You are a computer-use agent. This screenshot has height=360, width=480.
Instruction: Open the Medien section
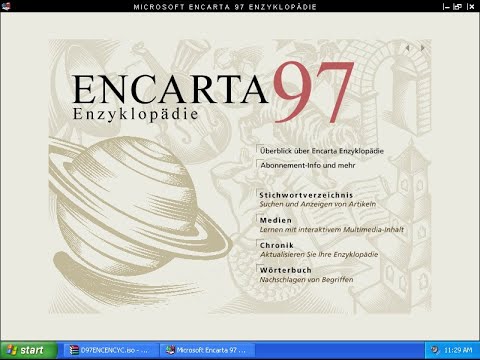coord(276,220)
